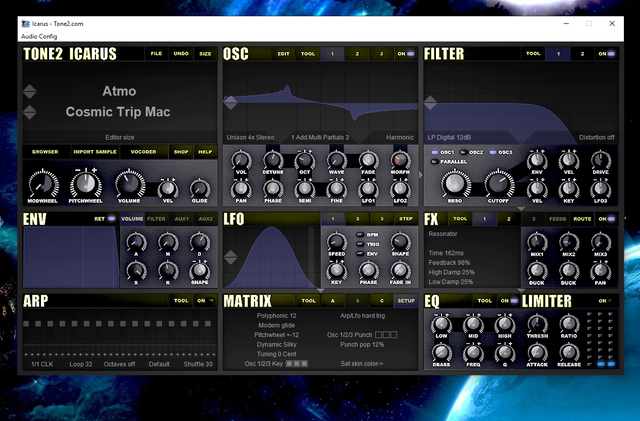Screen dimensions: 640x421
Task: Step preset Cosmic Trip Mac with its arrows
Action: click(x=29, y=112)
